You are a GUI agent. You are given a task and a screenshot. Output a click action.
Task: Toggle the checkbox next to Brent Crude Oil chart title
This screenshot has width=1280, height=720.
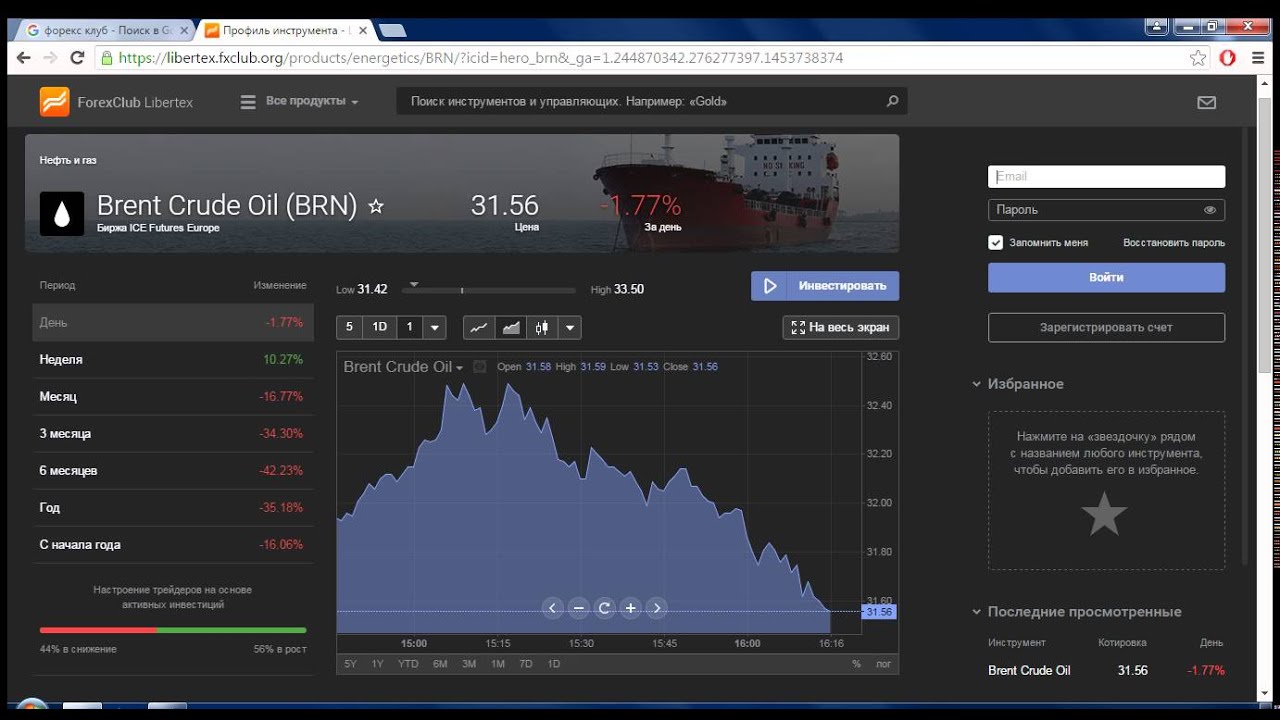(479, 367)
